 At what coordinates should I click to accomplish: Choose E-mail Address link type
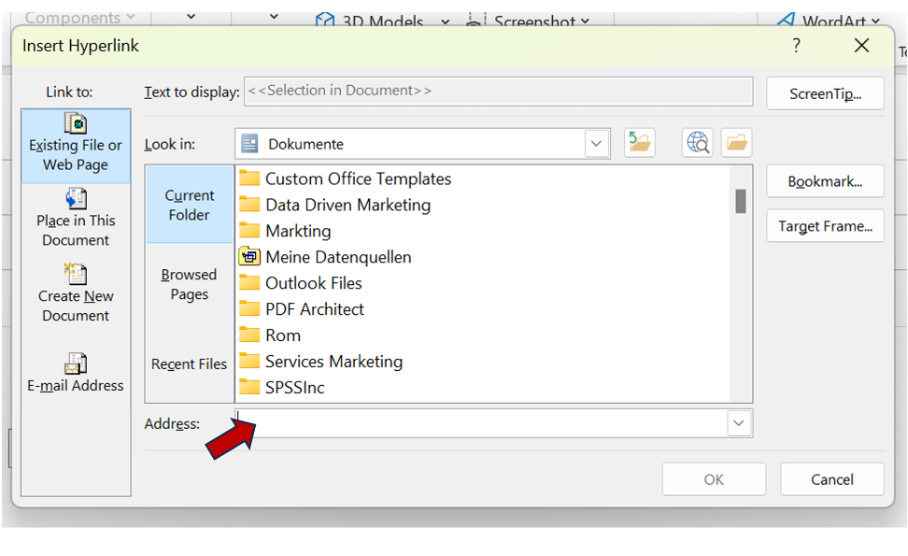point(76,373)
